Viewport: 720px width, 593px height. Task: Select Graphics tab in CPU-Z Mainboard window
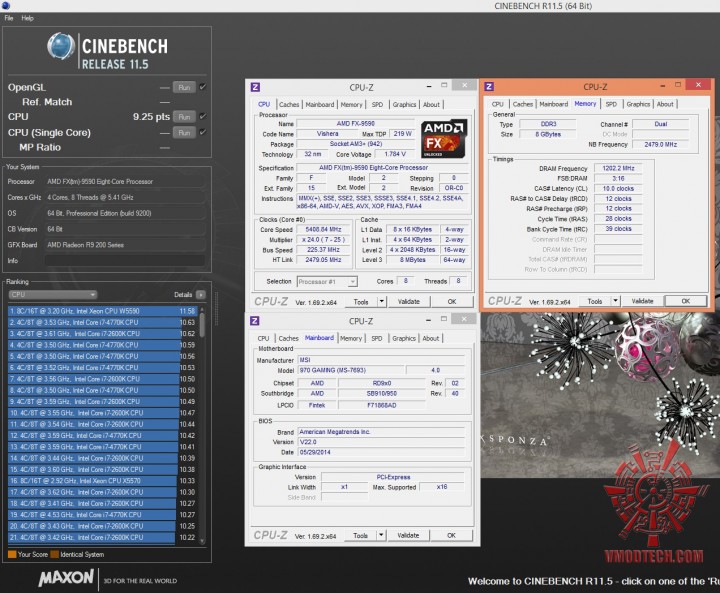[404, 338]
